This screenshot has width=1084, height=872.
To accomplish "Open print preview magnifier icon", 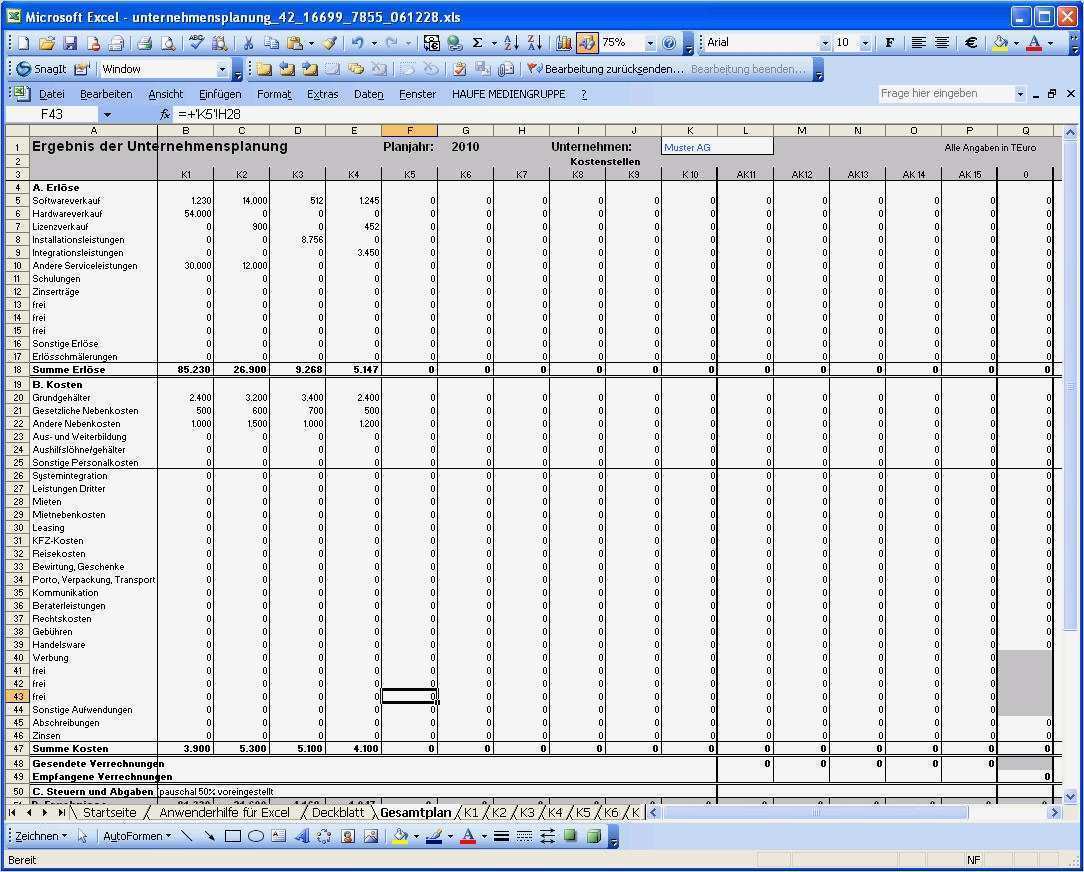I will (x=168, y=43).
